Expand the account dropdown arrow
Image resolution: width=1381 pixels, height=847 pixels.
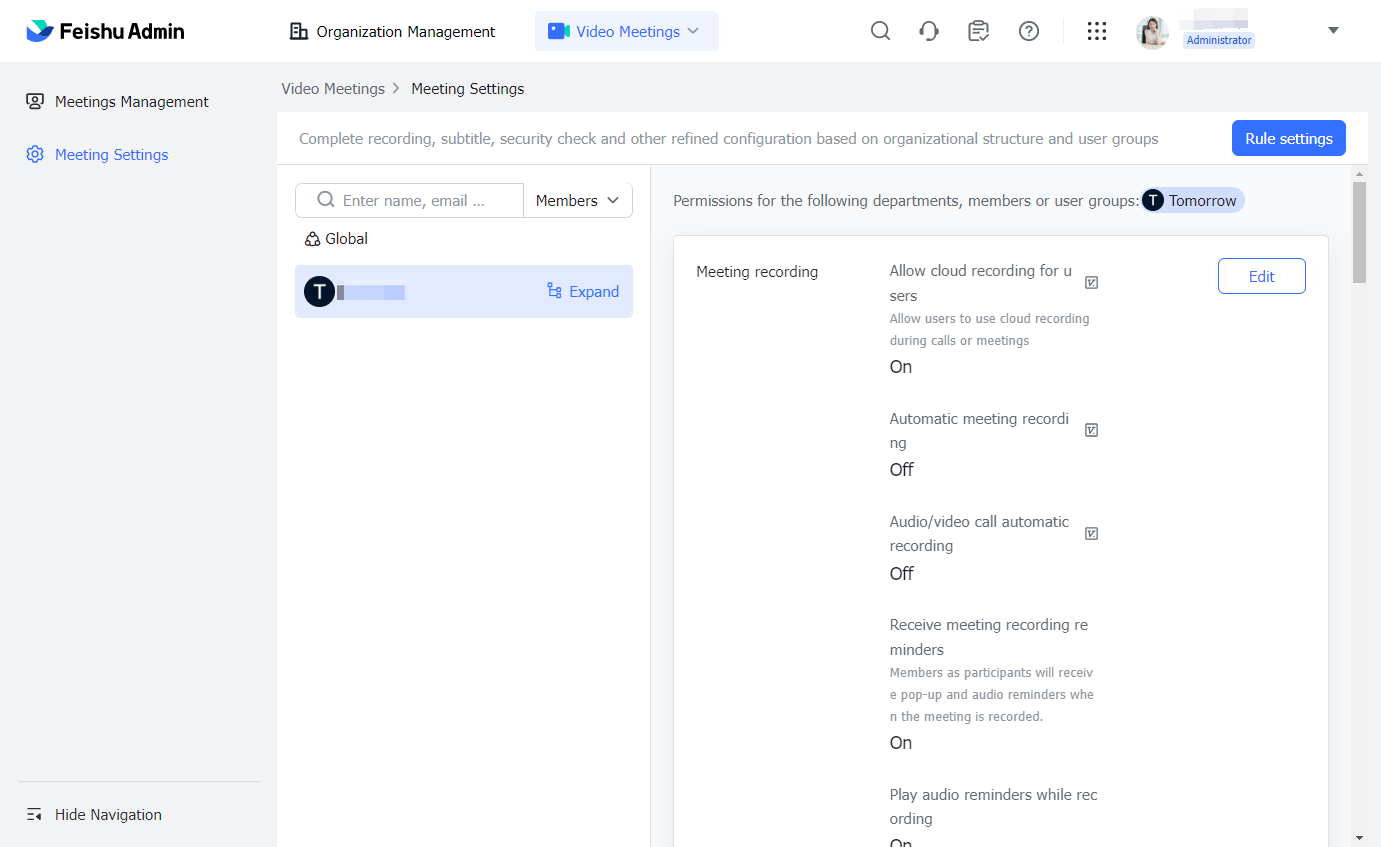pos(1333,31)
